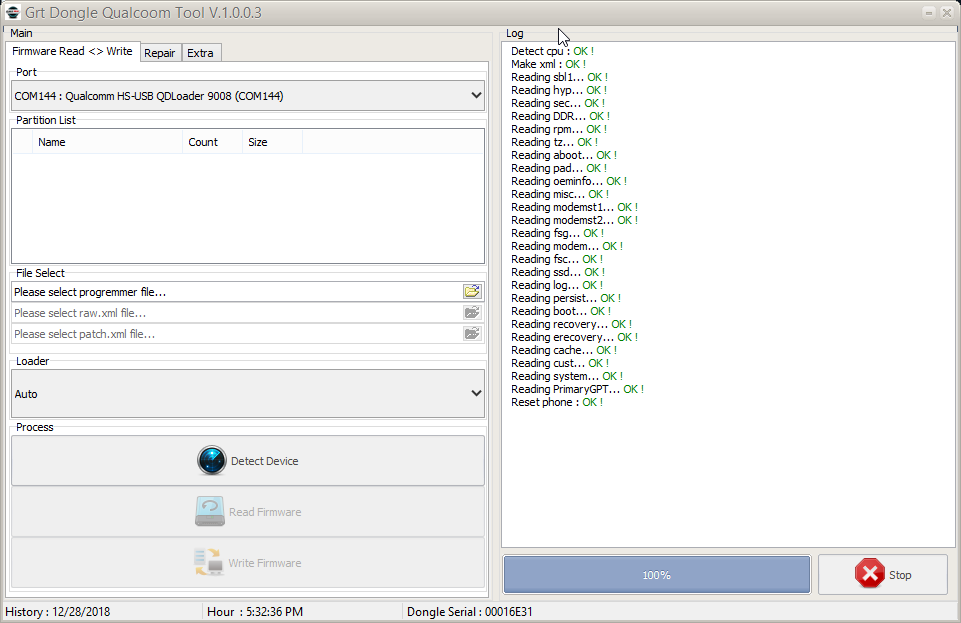Open the Repair tab
The image size is (961, 623).
coord(159,53)
